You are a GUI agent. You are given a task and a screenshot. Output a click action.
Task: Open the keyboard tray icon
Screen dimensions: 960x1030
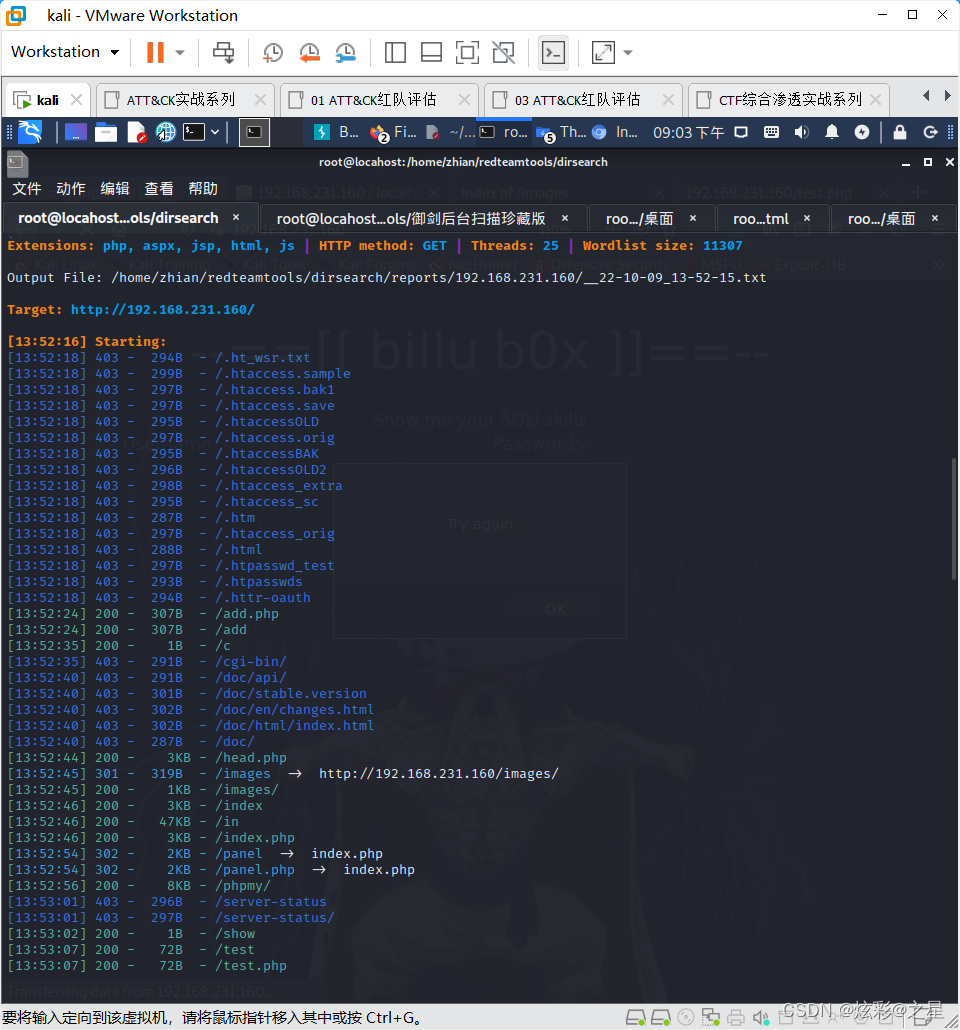771,133
